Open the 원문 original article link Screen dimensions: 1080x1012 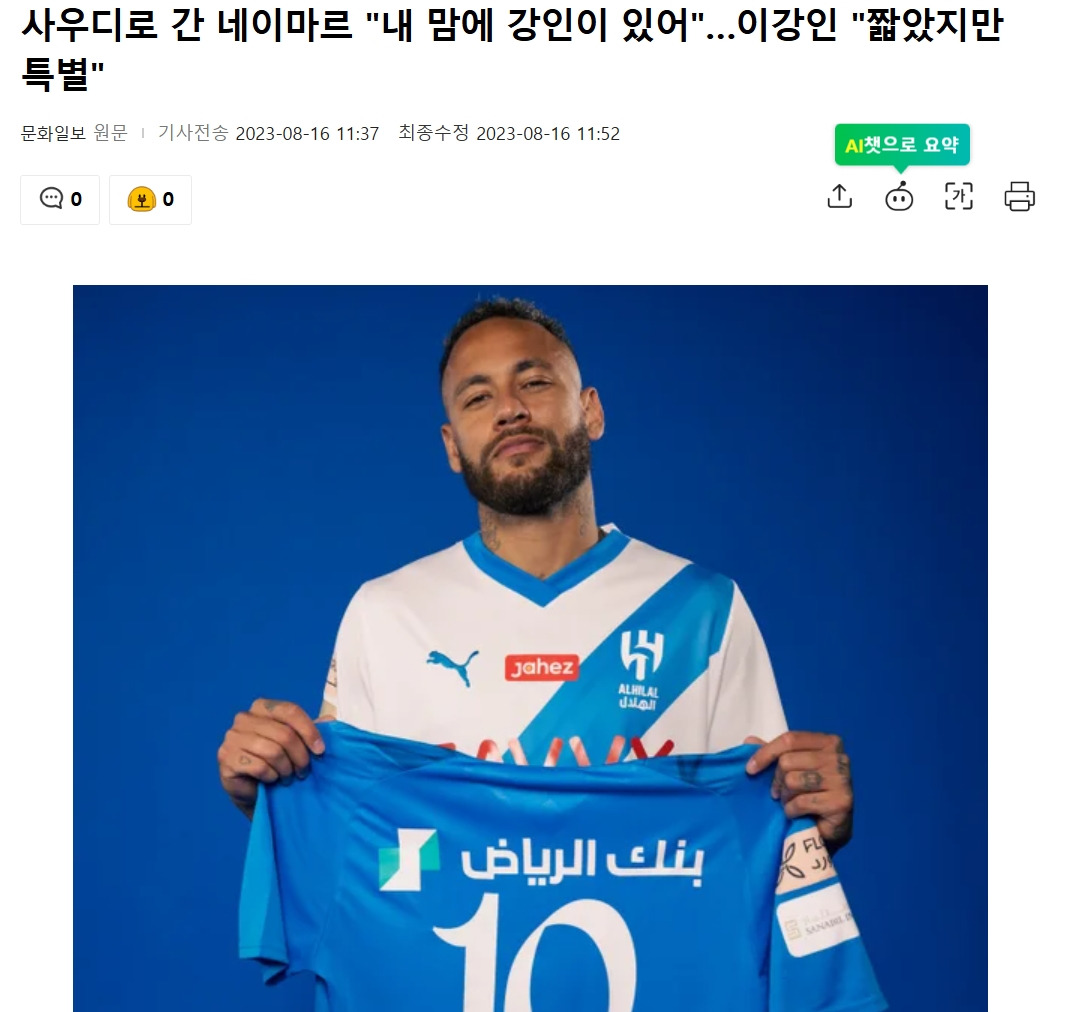pyautogui.click(x=111, y=133)
